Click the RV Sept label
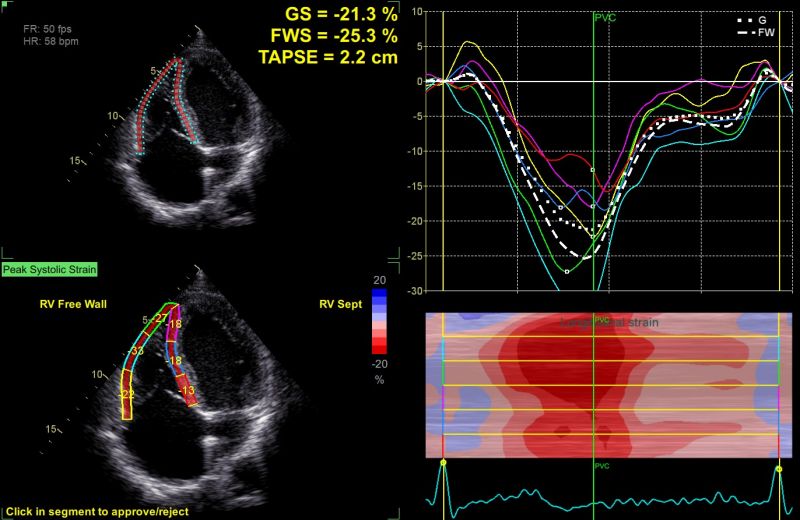The height and width of the screenshot is (520, 800). click(340, 304)
